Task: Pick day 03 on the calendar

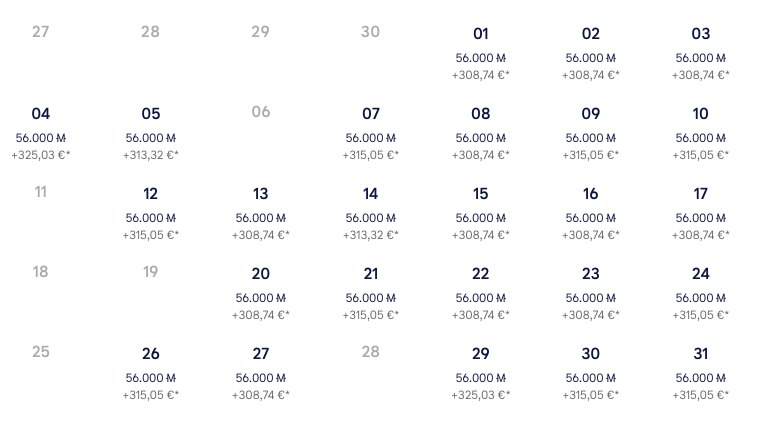Action: [701, 53]
